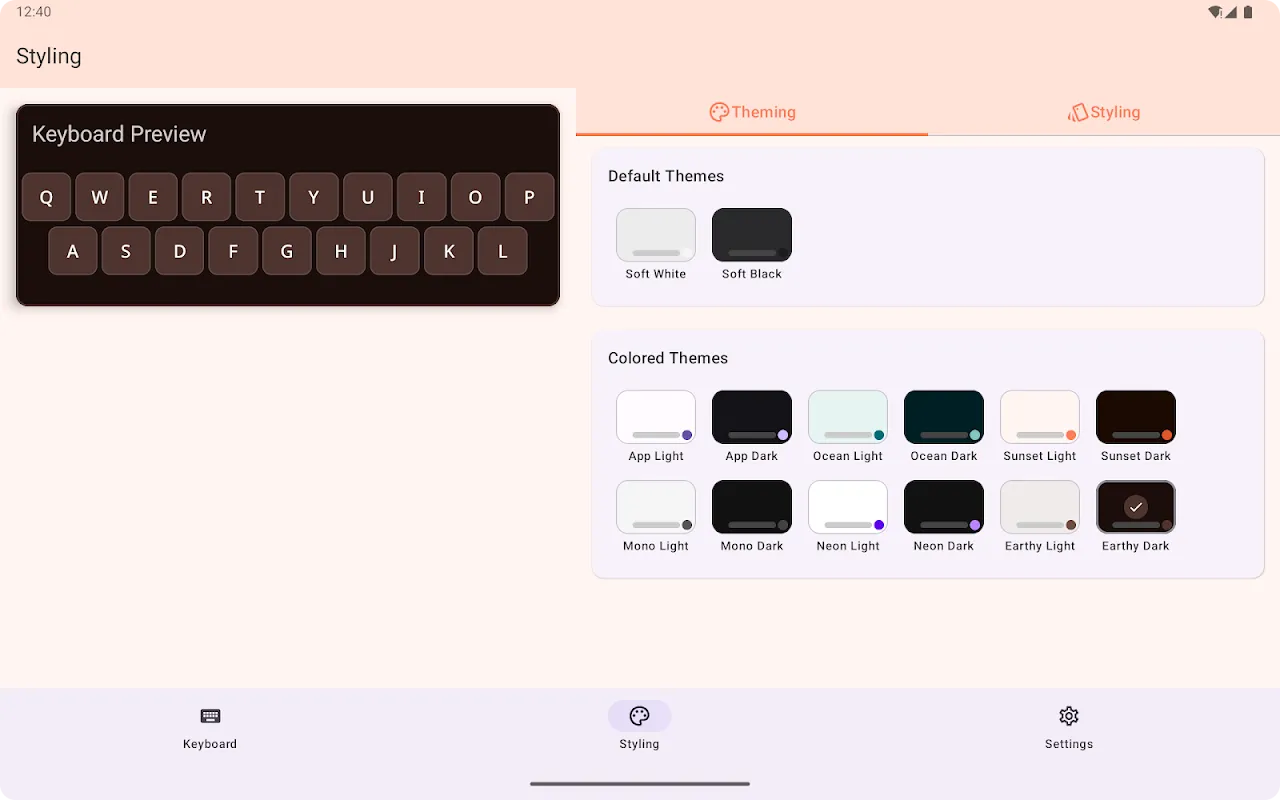This screenshot has height=800, width=1280.
Task: Switch to the Theming tab
Action: click(752, 112)
